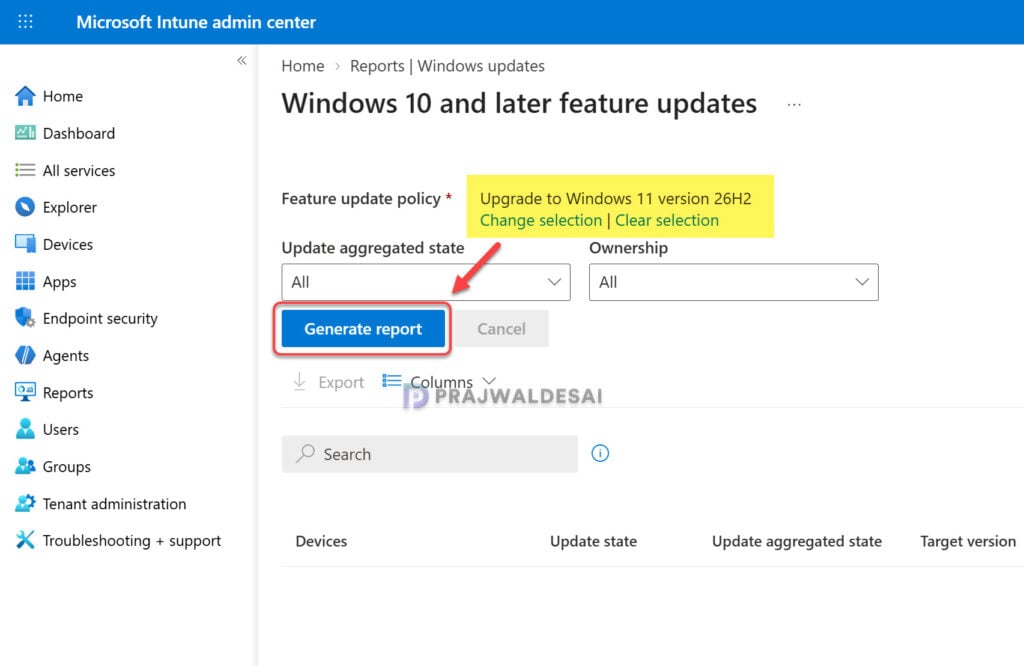The width and height of the screenshot is (1024, 666).
Task: Click Microsoft Intune admin center title
Action: tap(196, 22)
